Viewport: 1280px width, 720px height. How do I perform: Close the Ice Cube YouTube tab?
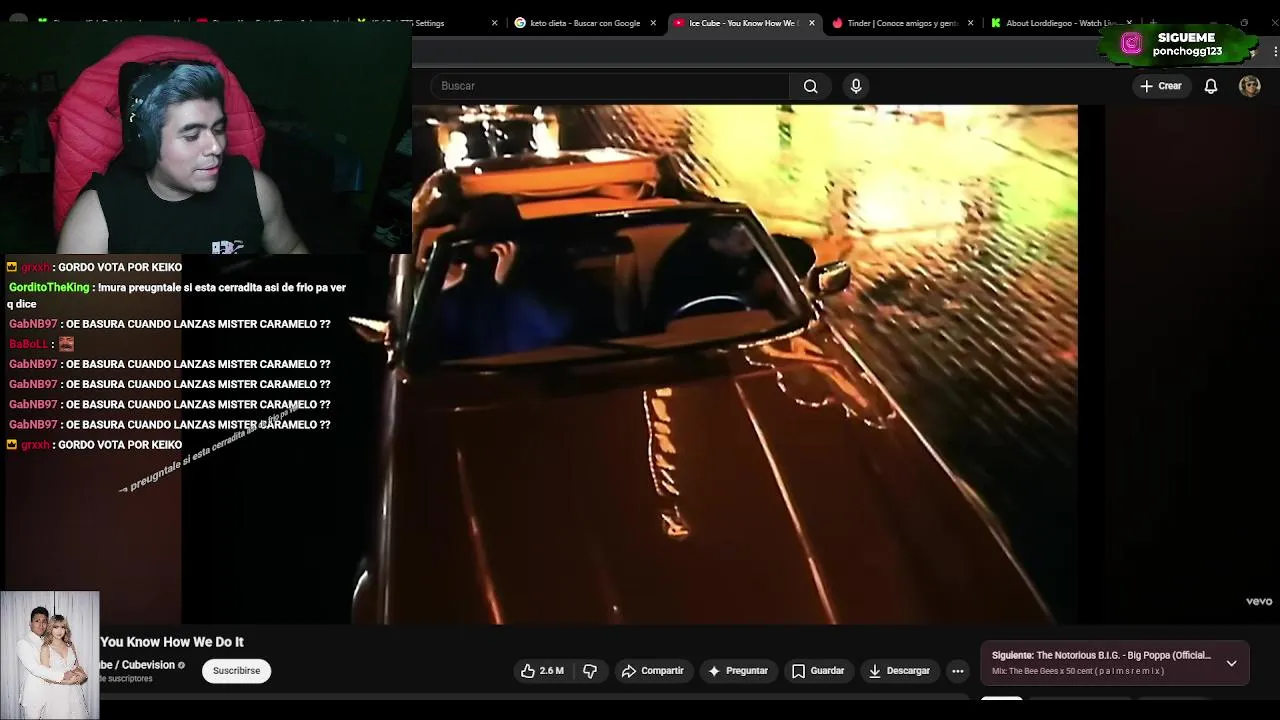point(812,23)
